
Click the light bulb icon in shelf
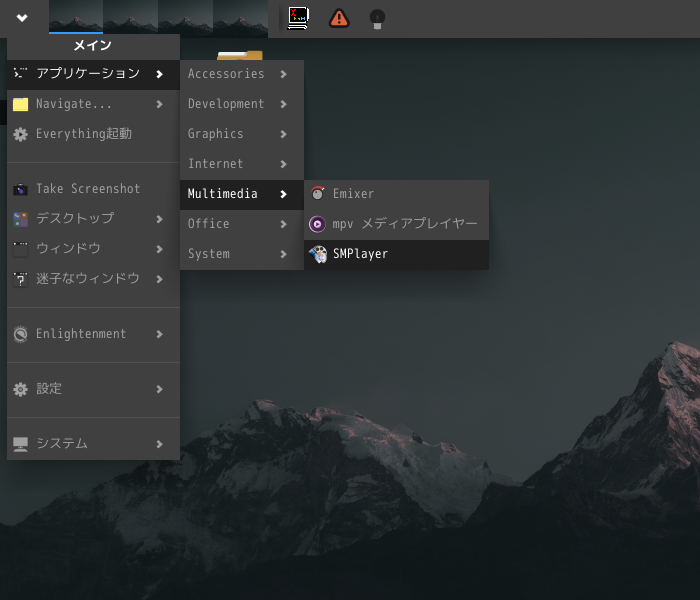377,19
